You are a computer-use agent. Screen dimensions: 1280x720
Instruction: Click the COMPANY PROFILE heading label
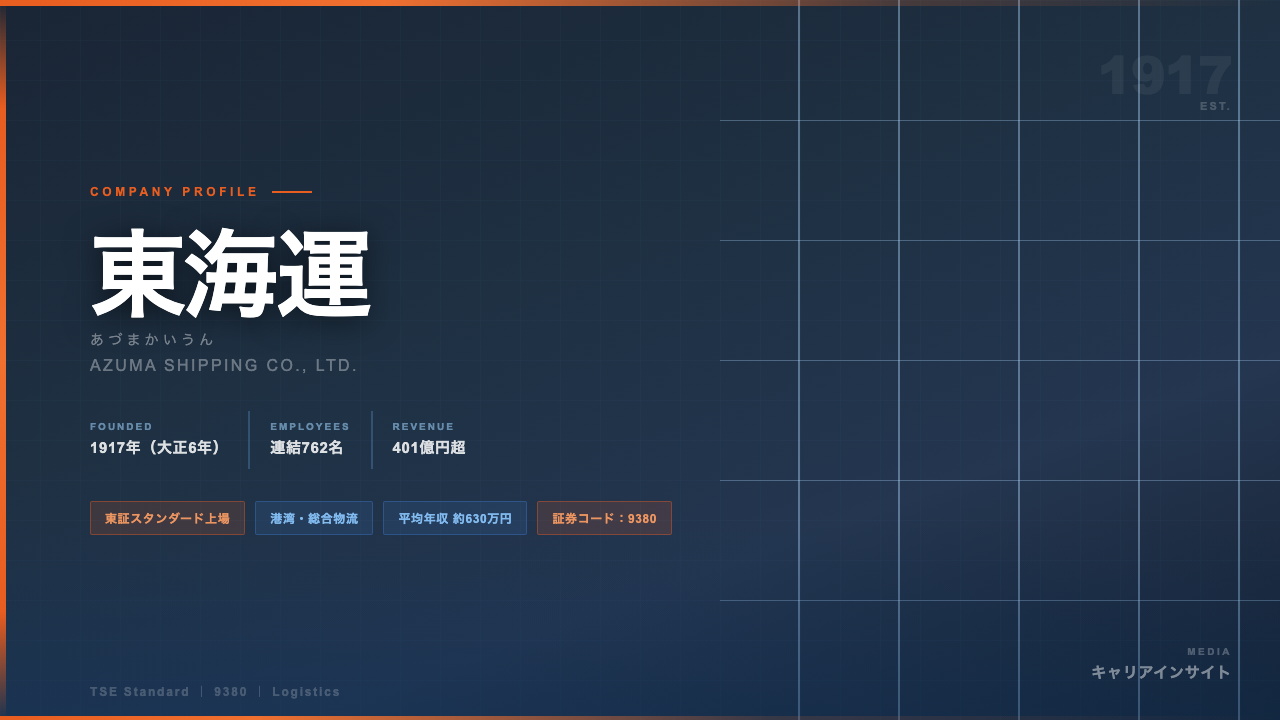(x=174, y=192)
